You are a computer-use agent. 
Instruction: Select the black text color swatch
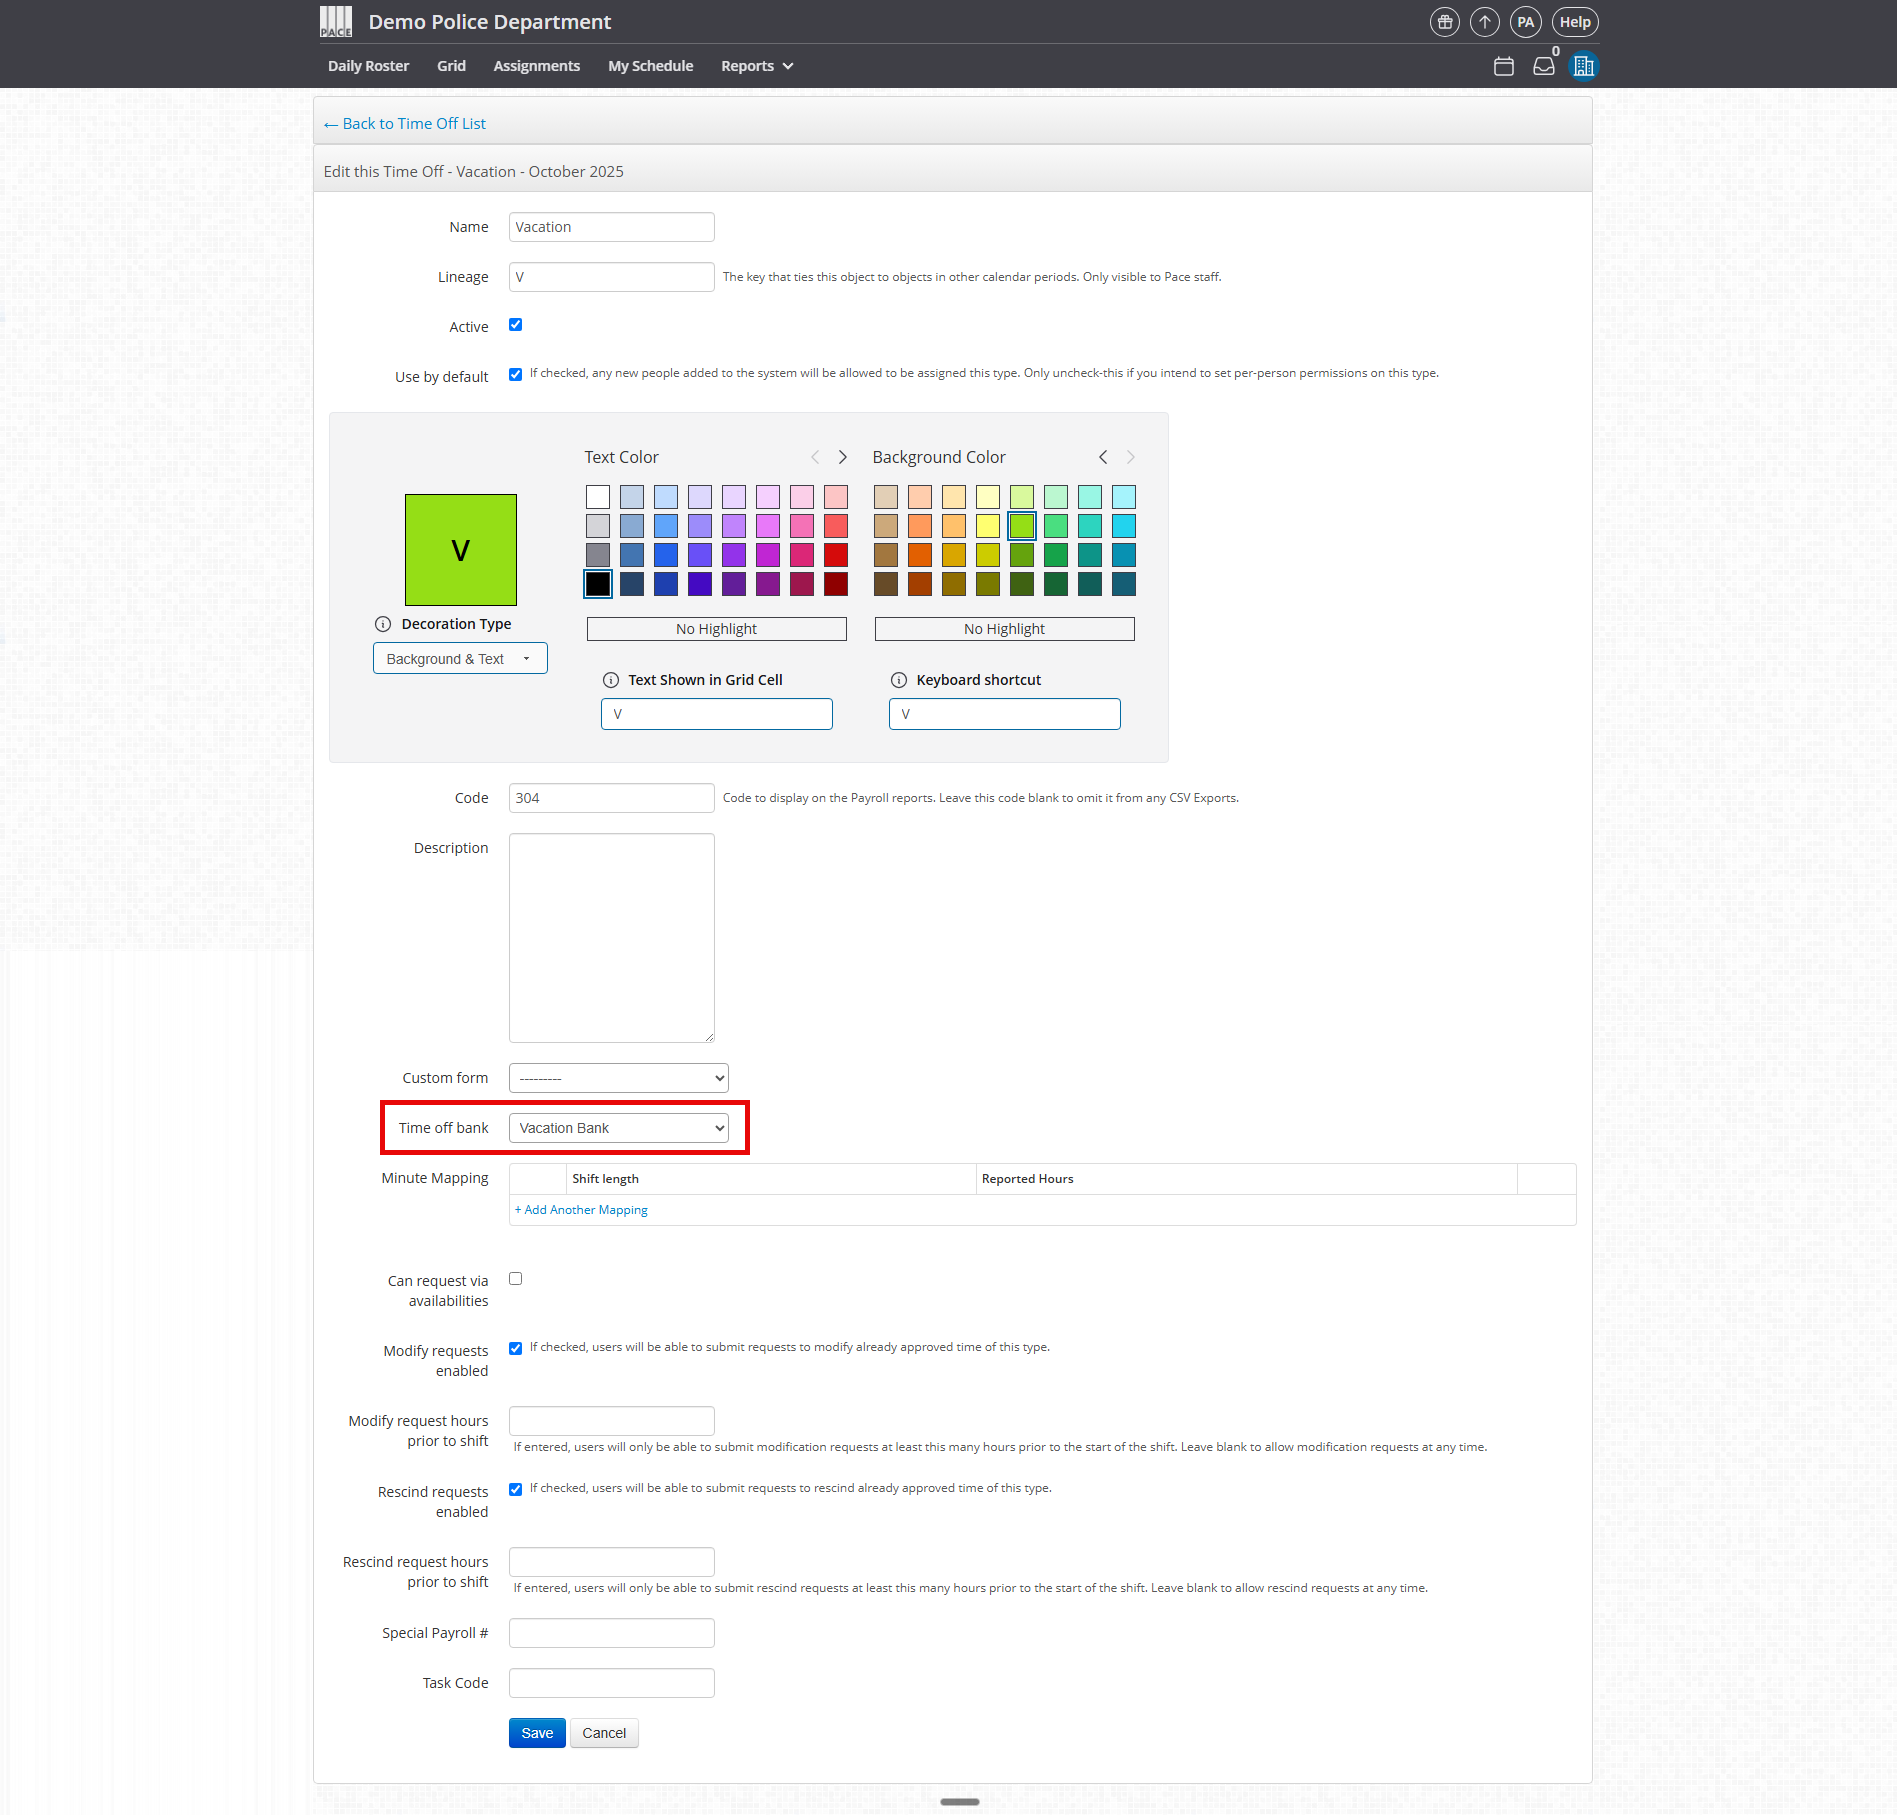(x=598, y=584)
